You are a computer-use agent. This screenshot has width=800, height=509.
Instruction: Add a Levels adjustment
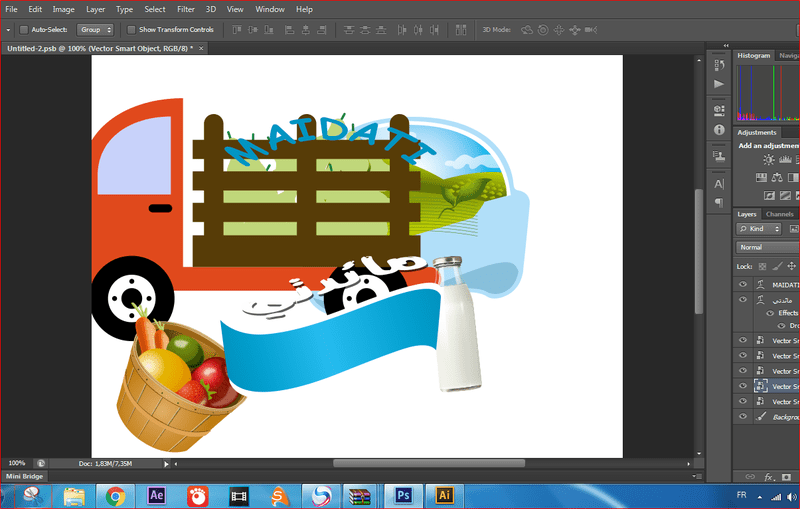pos(786,160)
